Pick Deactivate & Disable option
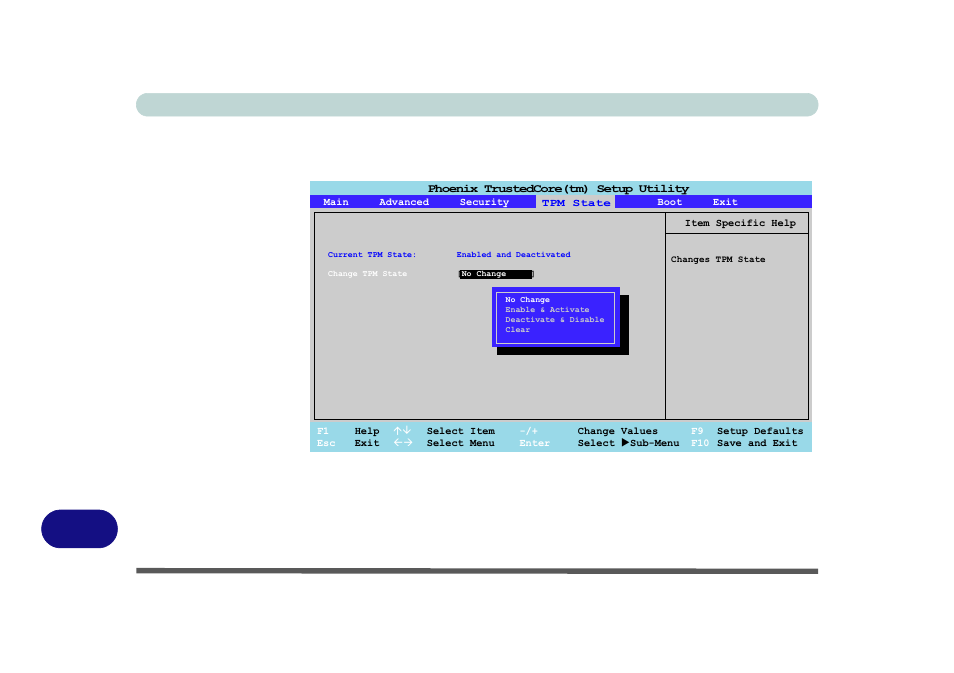This screenshot has height=673, width=954. tap(554, 319)
